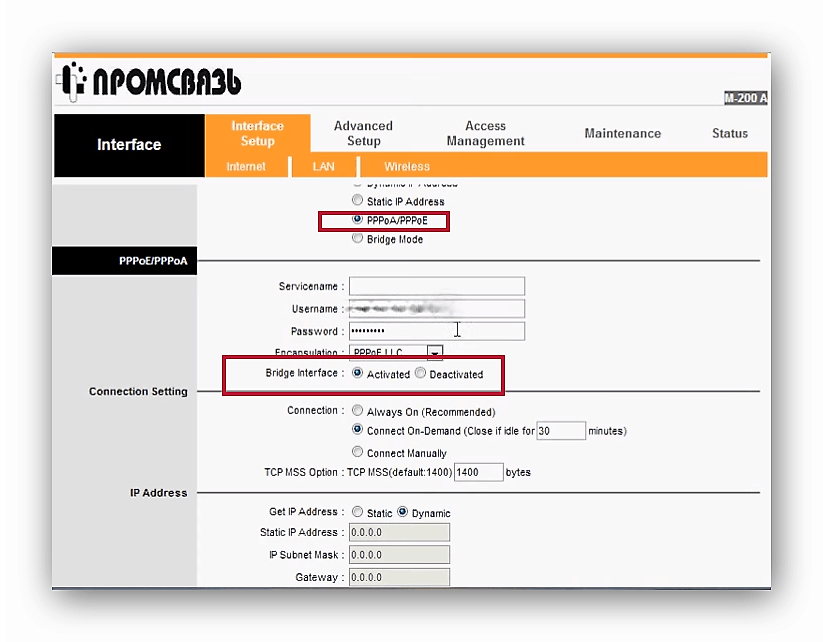
Task: Switch to the Status tab
Action: click(730, 133)
